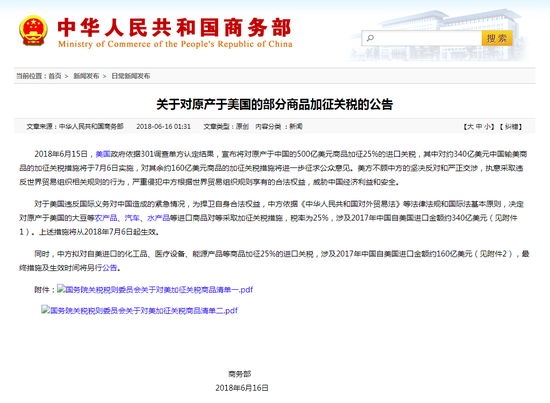This screenshot has height=403, width=550.
Task: Click the 水产品 hyperlink
Action: (x=159, y=218)
